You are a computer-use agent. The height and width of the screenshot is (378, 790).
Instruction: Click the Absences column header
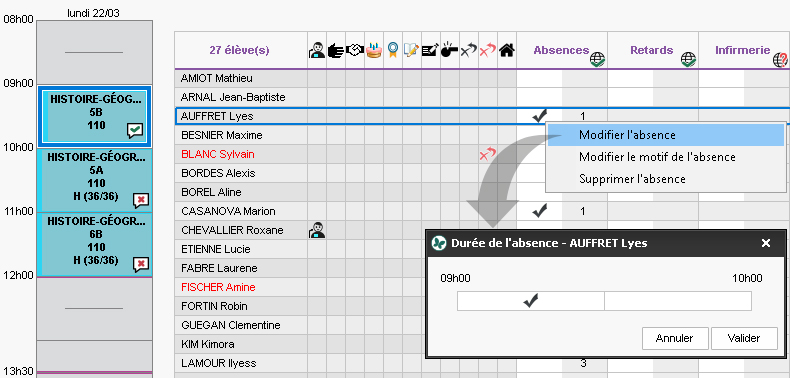[561, 50]
